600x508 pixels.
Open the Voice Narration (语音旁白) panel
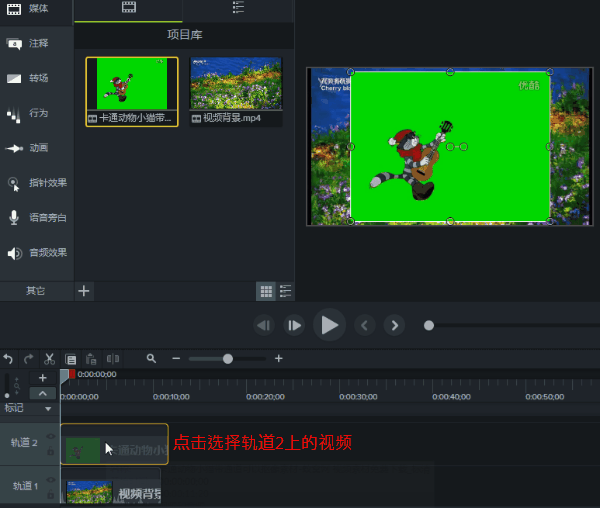click(x=36, y=218)
